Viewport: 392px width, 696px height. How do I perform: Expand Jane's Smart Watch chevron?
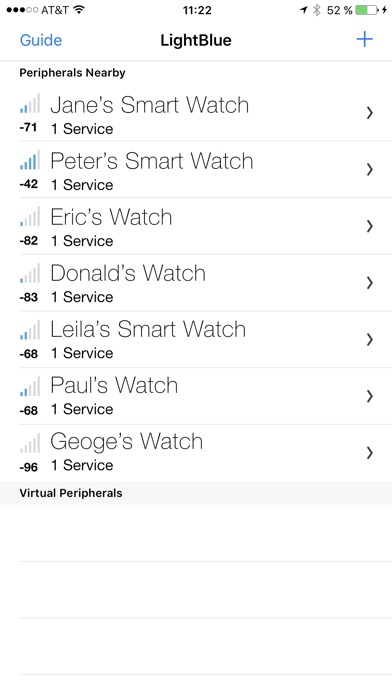pyautogui.click(x=369, y=113)
